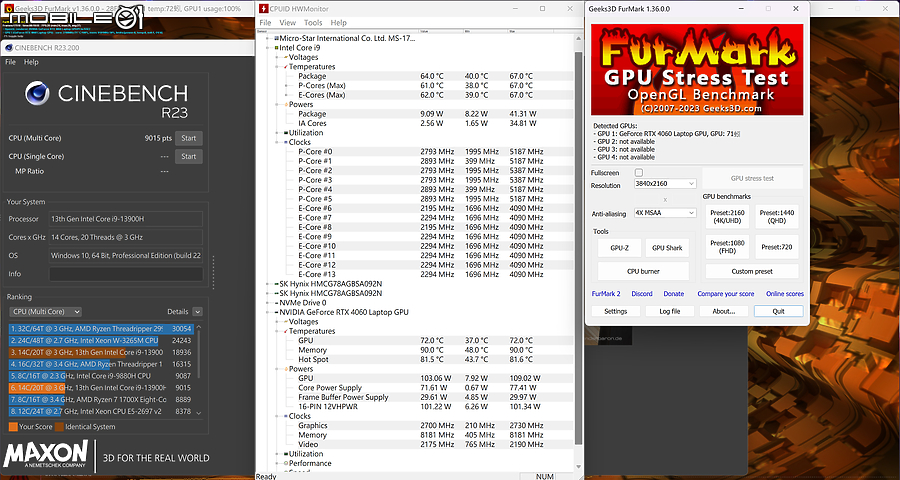
Task: Expand the ranking Details arrow
Action: pyautogui.click(x=197, y=311)
